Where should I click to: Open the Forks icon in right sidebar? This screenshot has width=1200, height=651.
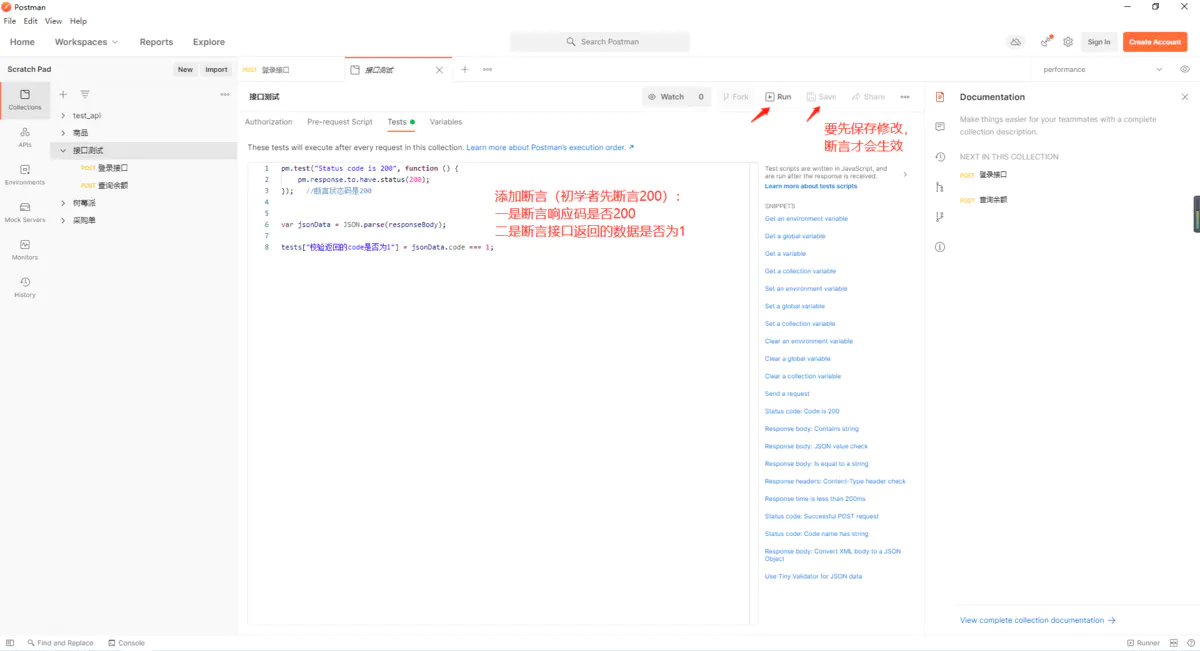940,187
